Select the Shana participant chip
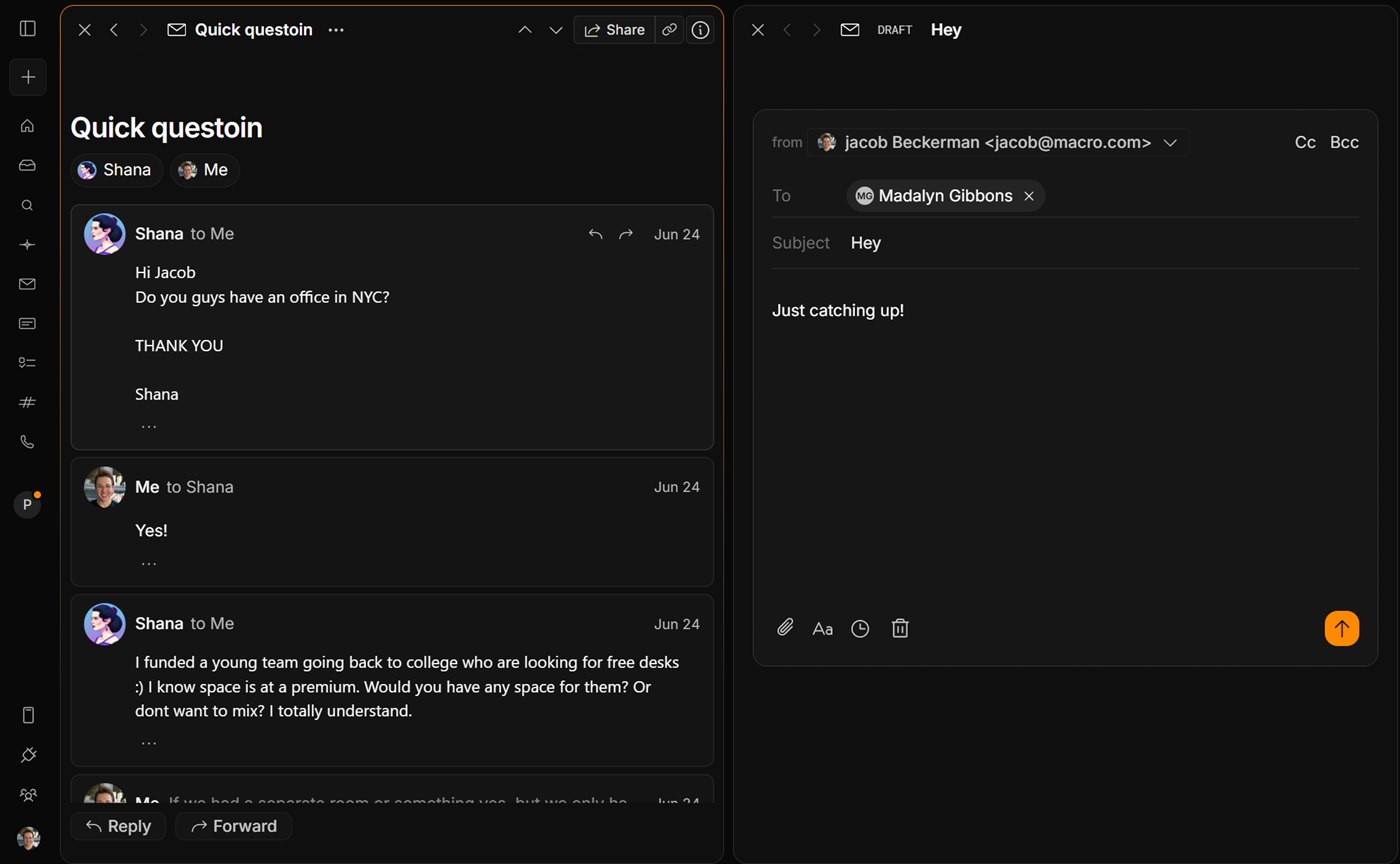This screenshot has width=1400, height=864. 116,170
